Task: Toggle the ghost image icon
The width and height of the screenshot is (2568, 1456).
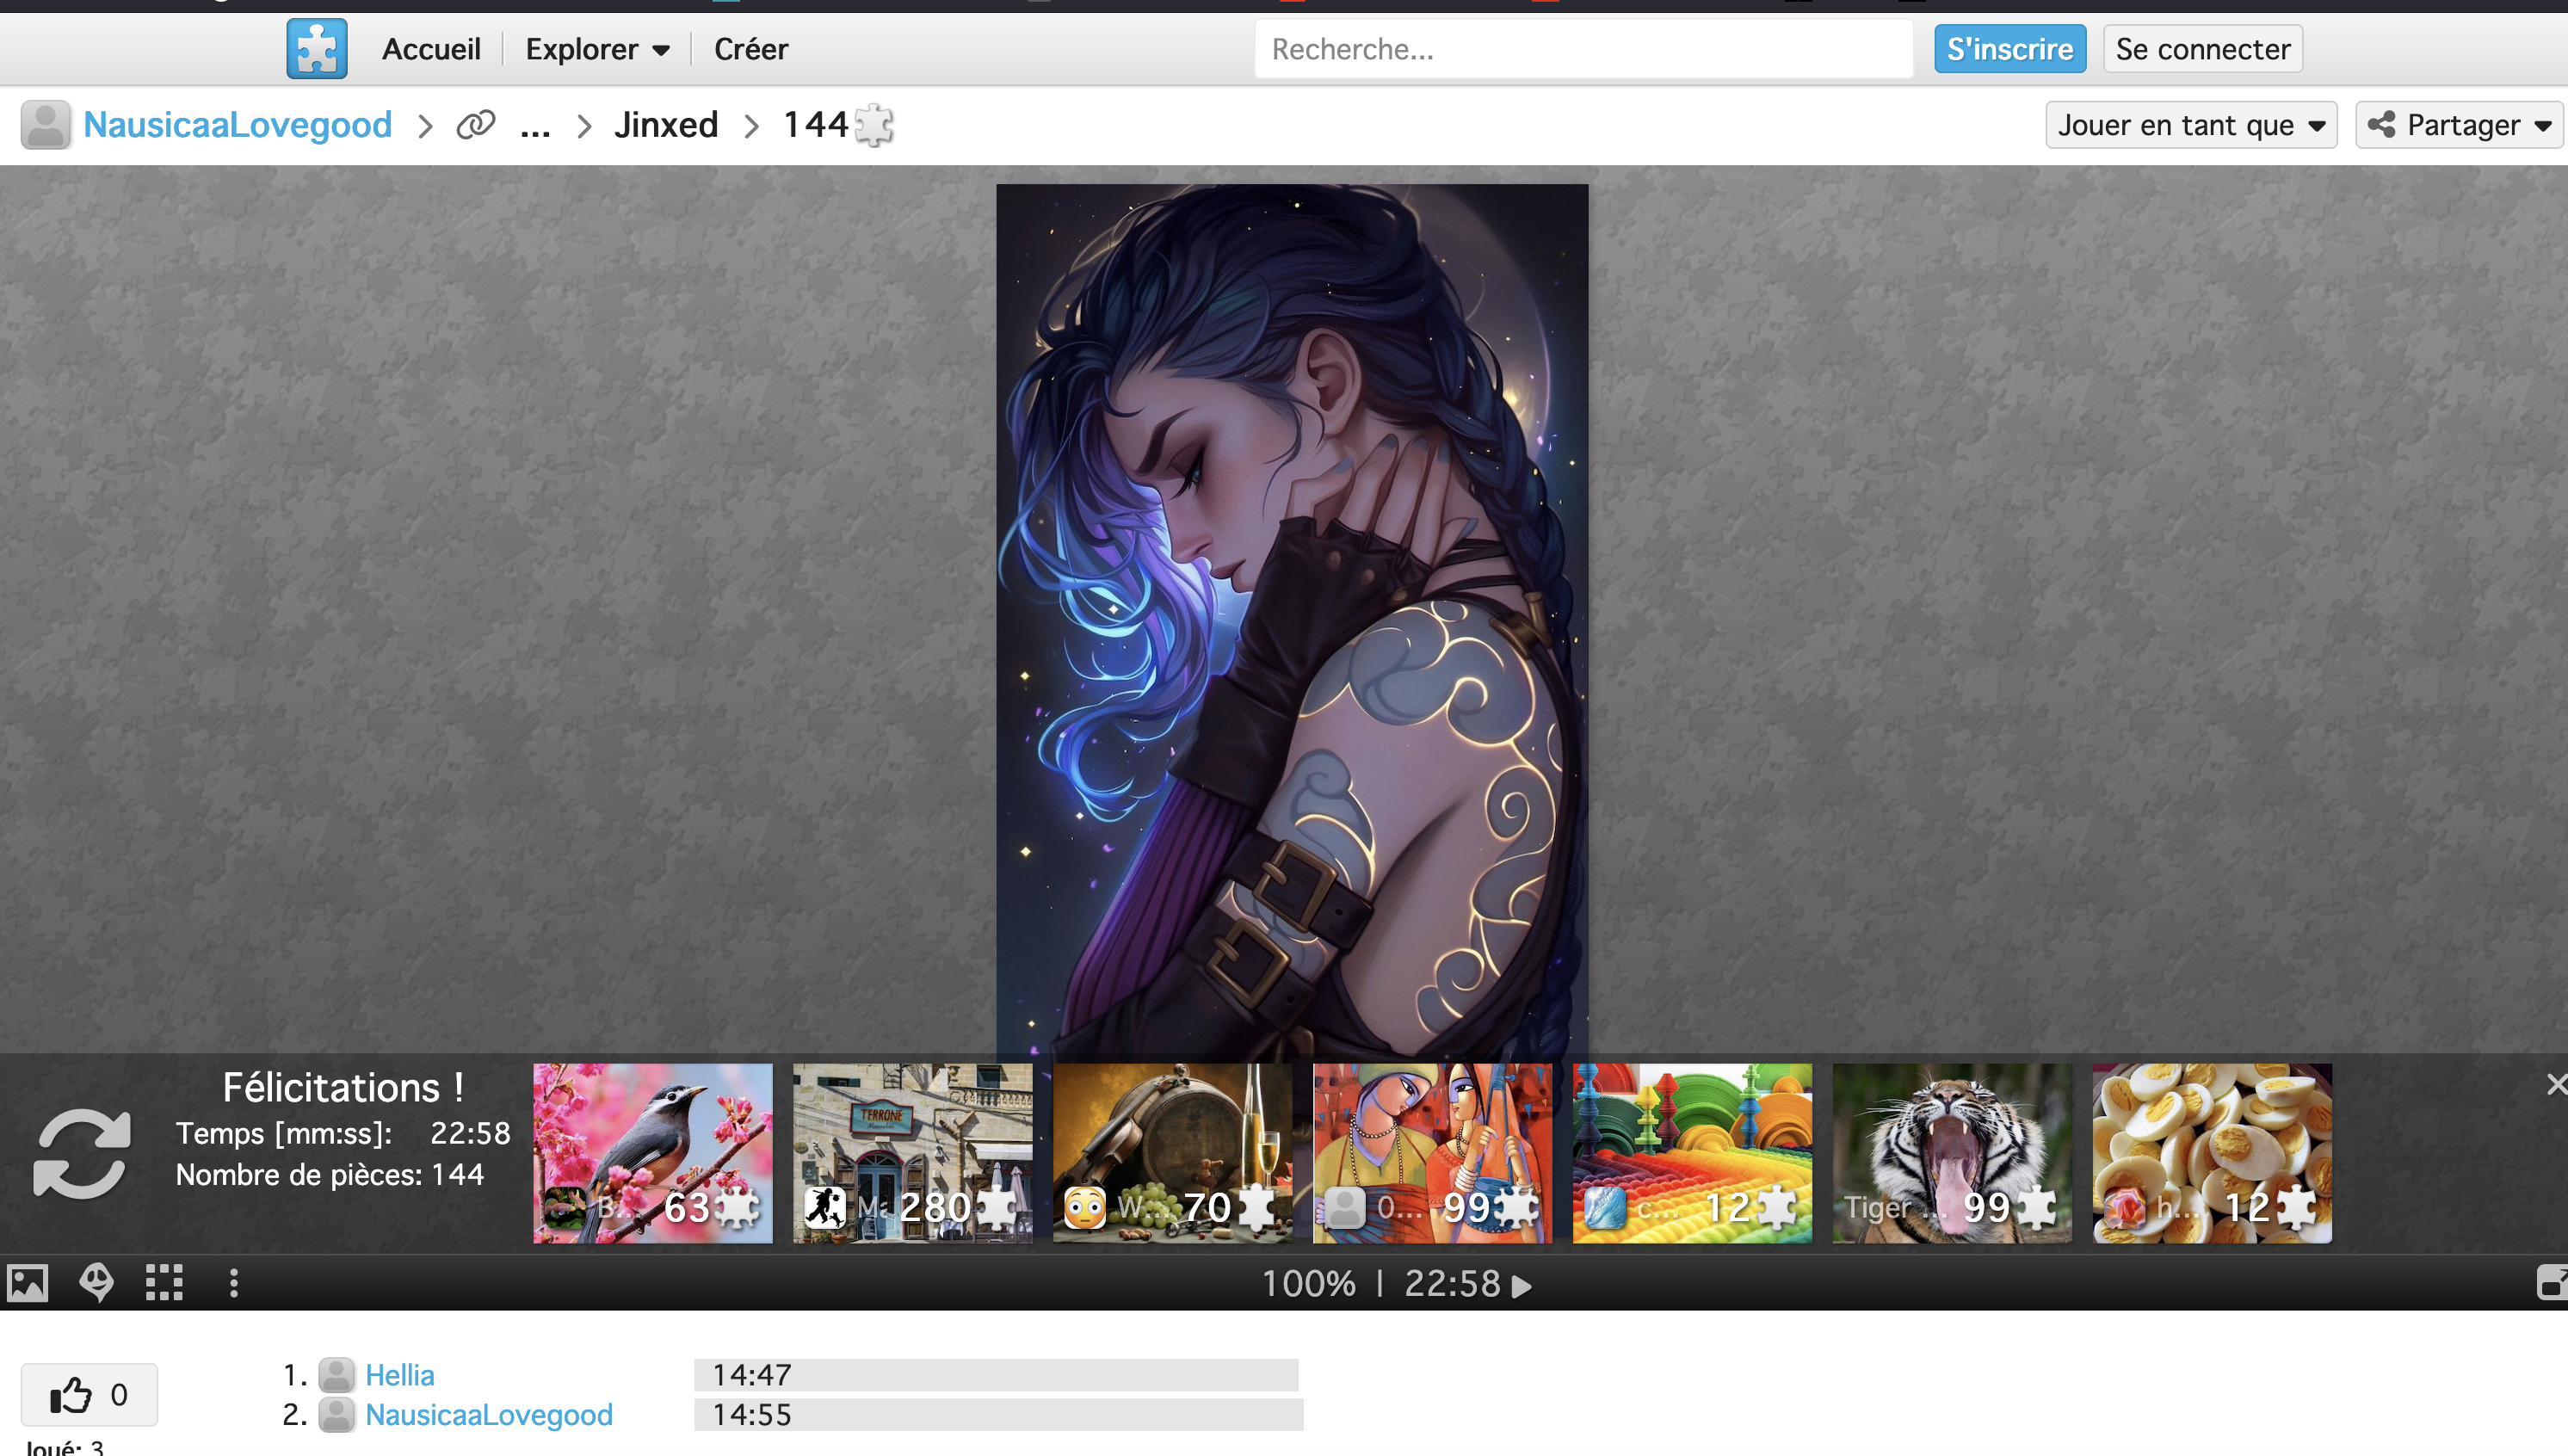Action: click(96, 1282)
